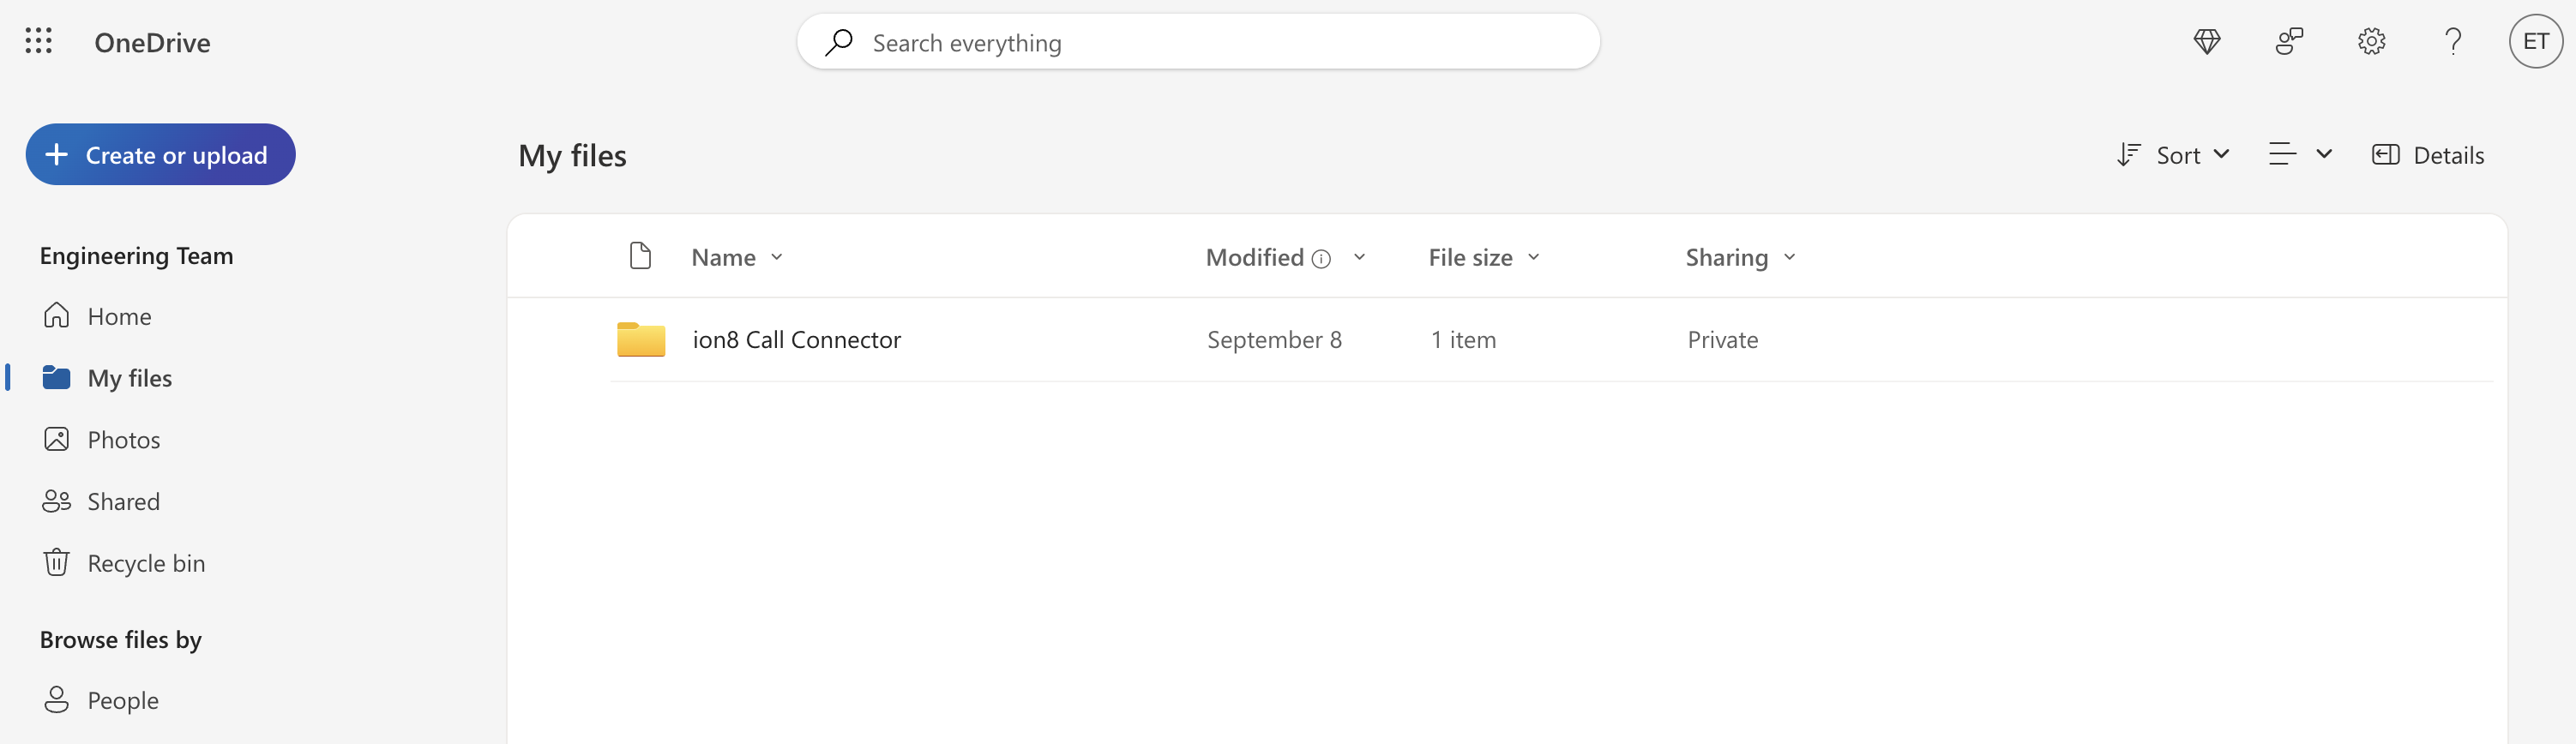Open the view layout switcher dropdown

2300,155
